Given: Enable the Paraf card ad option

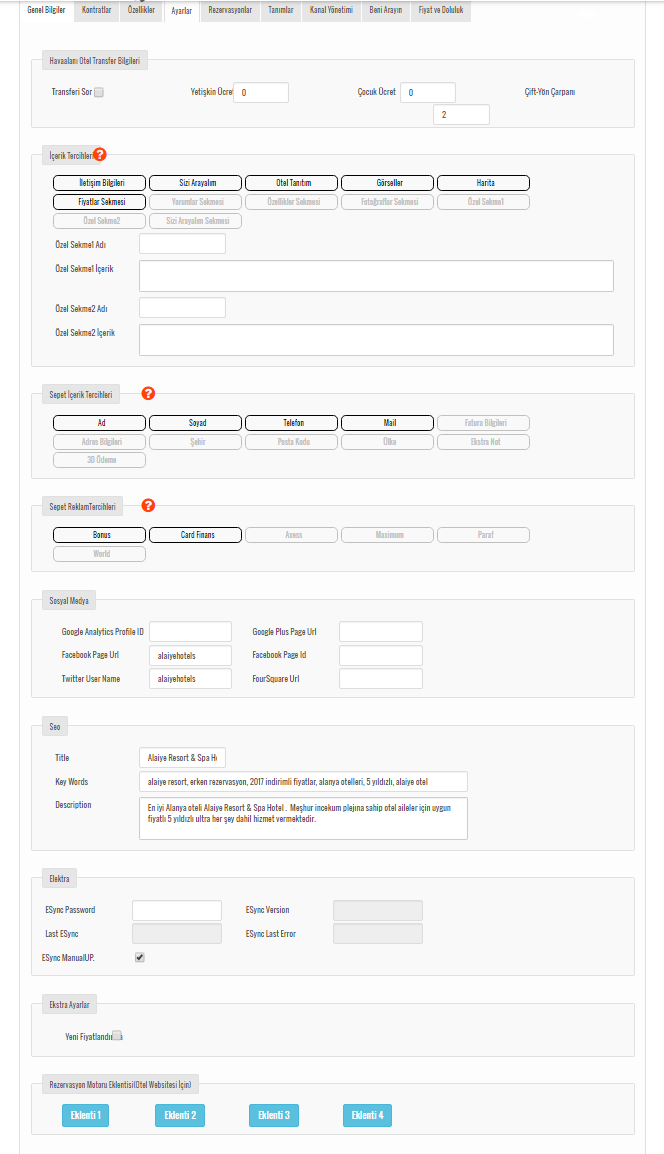Looking at the screenshot, I should (x=483, y=535).
